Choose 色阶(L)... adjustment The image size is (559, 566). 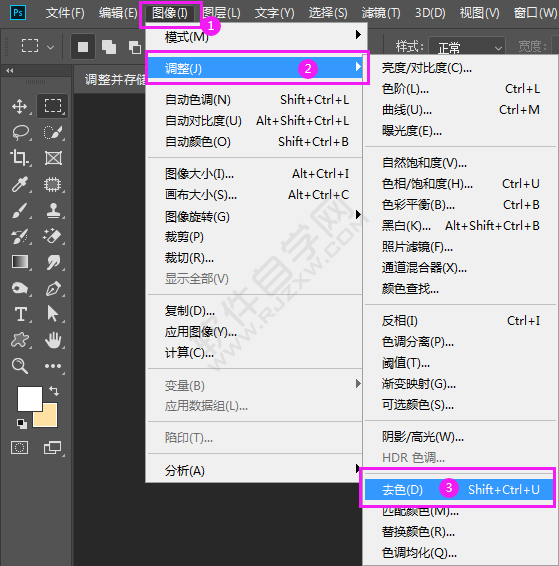(x=460, y=89)
